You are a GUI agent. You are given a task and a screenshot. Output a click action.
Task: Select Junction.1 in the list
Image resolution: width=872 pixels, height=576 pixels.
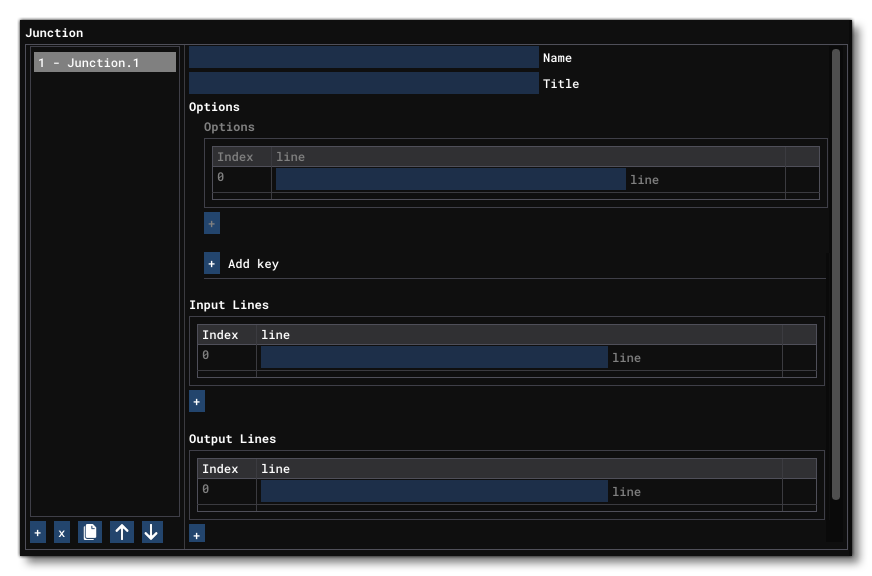[105, 63]
